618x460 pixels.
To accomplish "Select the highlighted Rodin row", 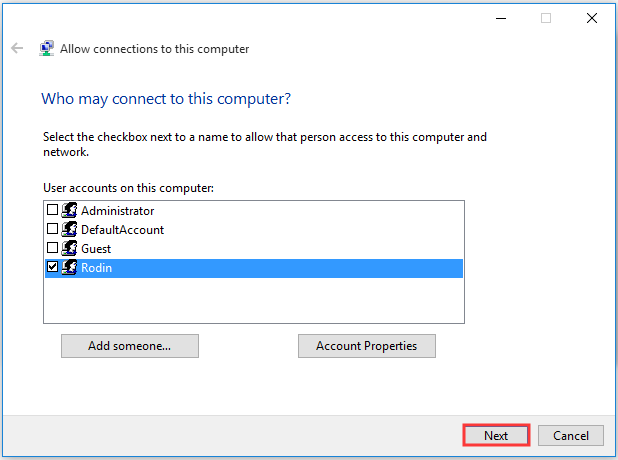I will tap(254, 268).
